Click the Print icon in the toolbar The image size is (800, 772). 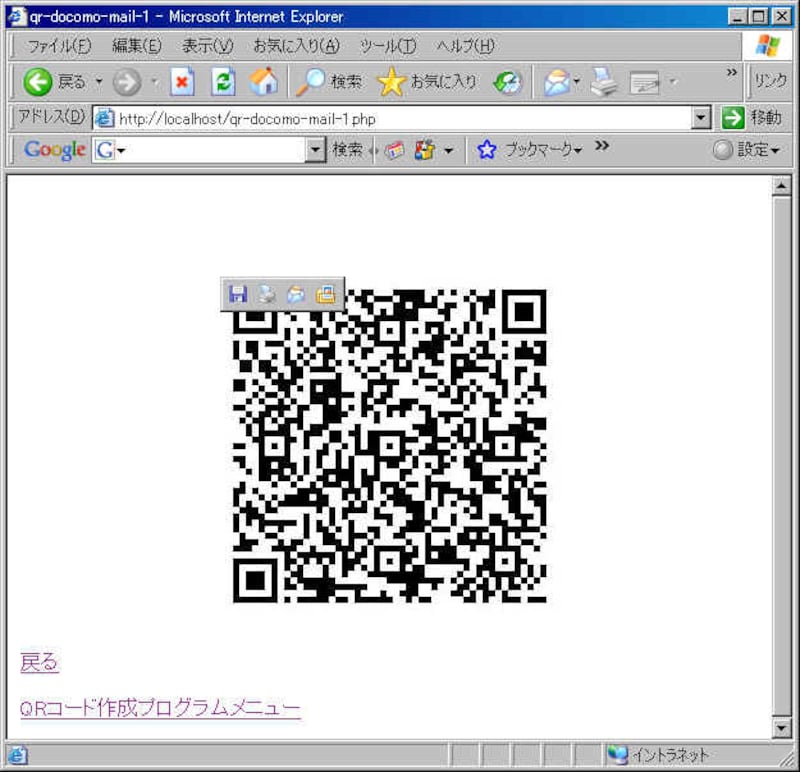[604, 82]
